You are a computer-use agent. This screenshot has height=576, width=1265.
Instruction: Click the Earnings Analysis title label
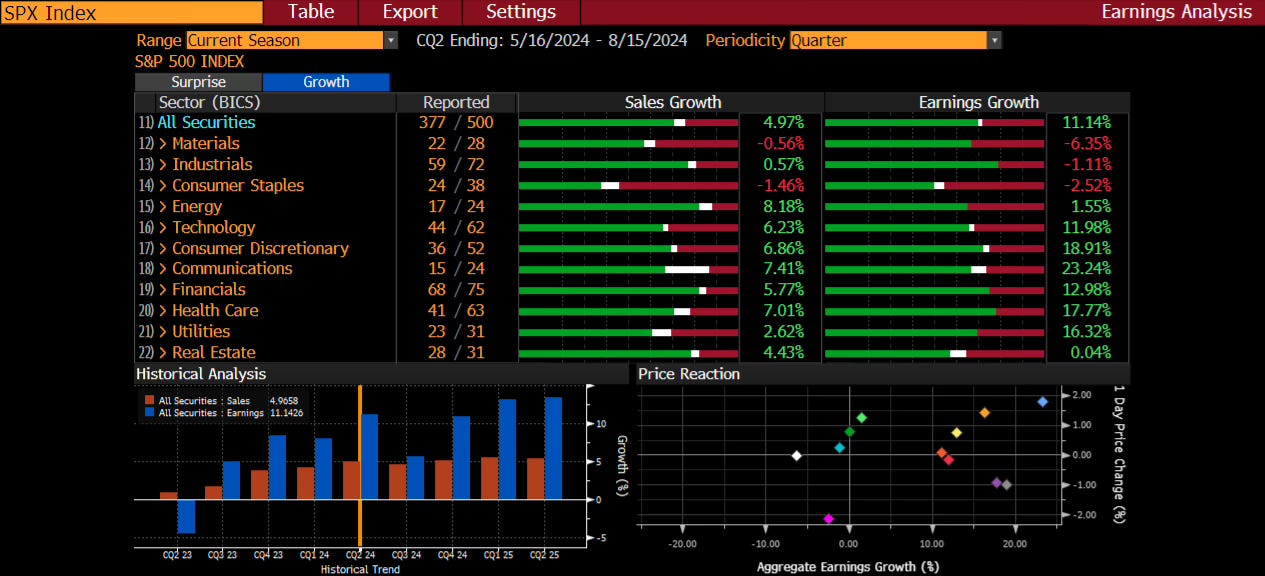[x=1176, y=12]
